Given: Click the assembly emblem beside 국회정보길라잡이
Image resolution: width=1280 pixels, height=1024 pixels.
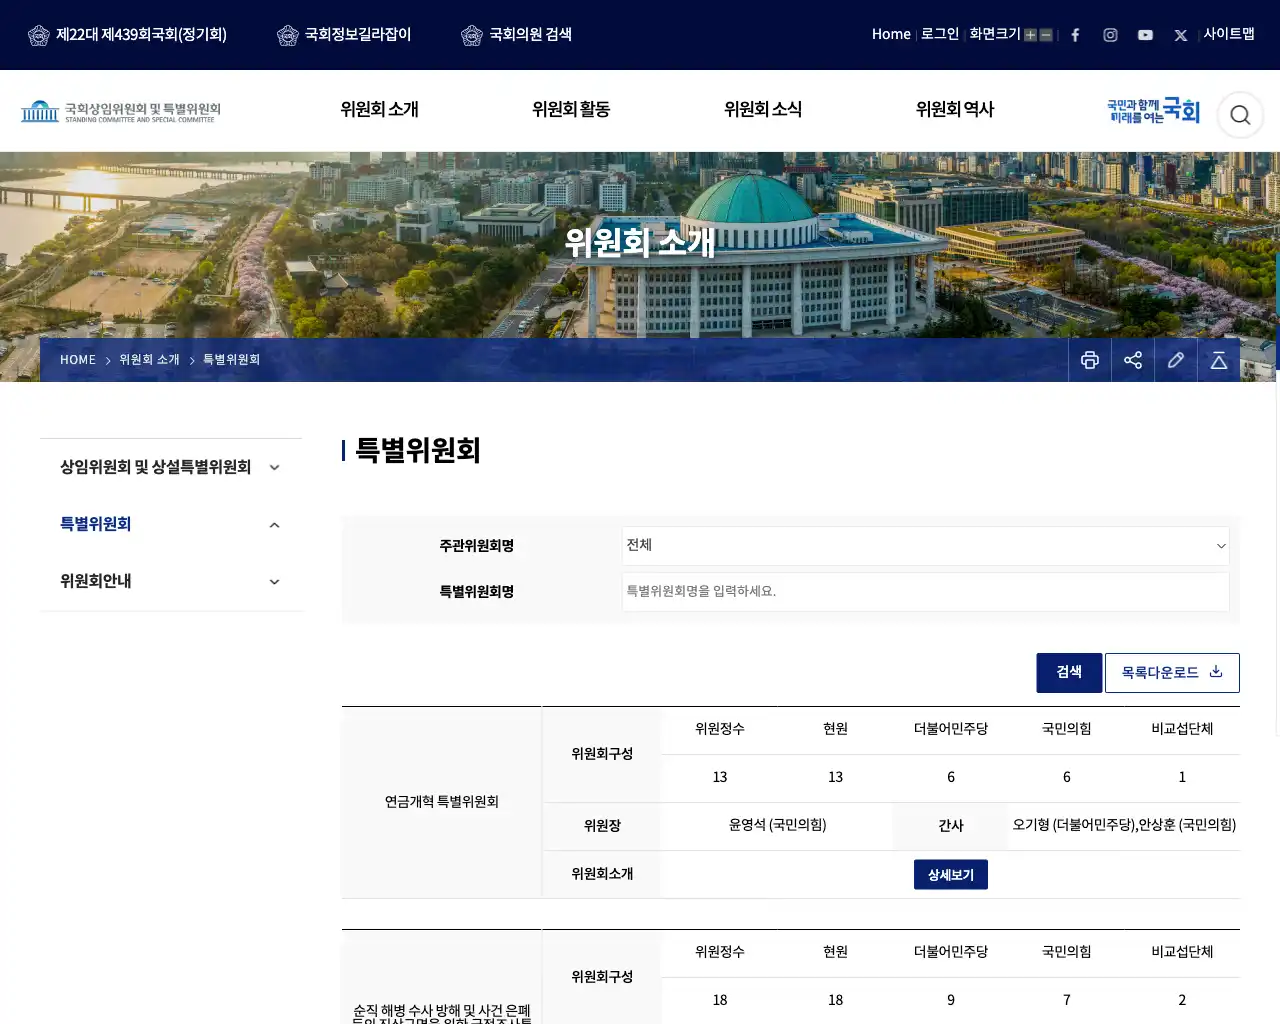Looking at the screenshot, I should pos(288,35).
